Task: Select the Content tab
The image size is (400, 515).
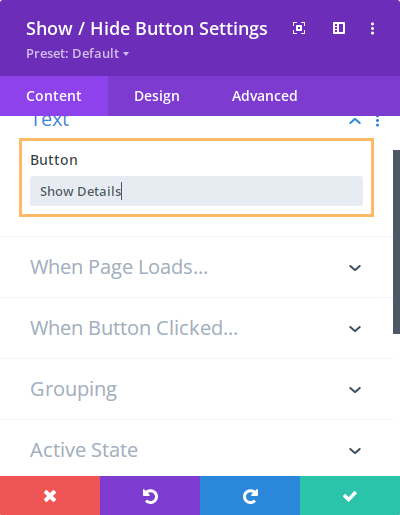Action: [x=54, y=96]
